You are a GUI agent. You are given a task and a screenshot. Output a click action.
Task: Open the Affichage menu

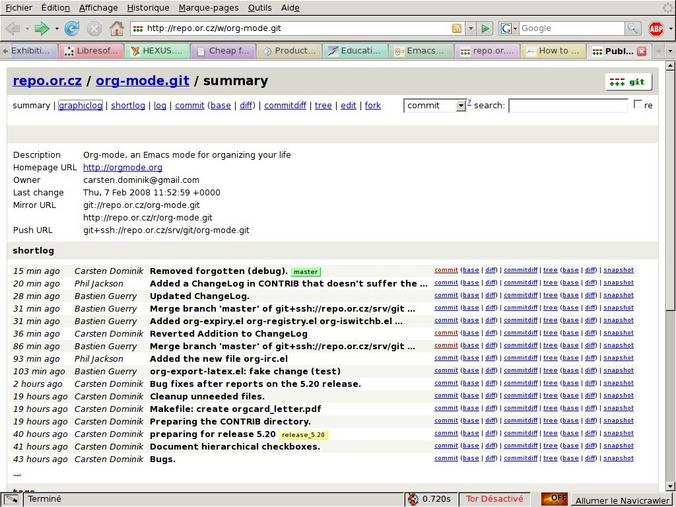[98, 8]
